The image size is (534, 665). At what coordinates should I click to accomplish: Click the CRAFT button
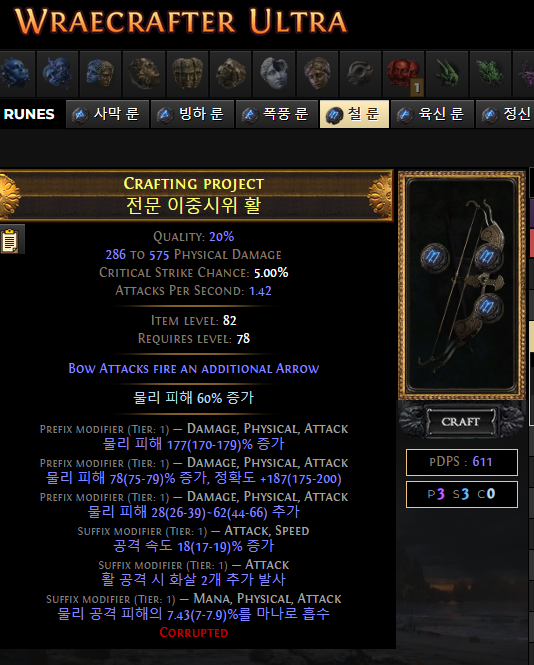(461, 422)
